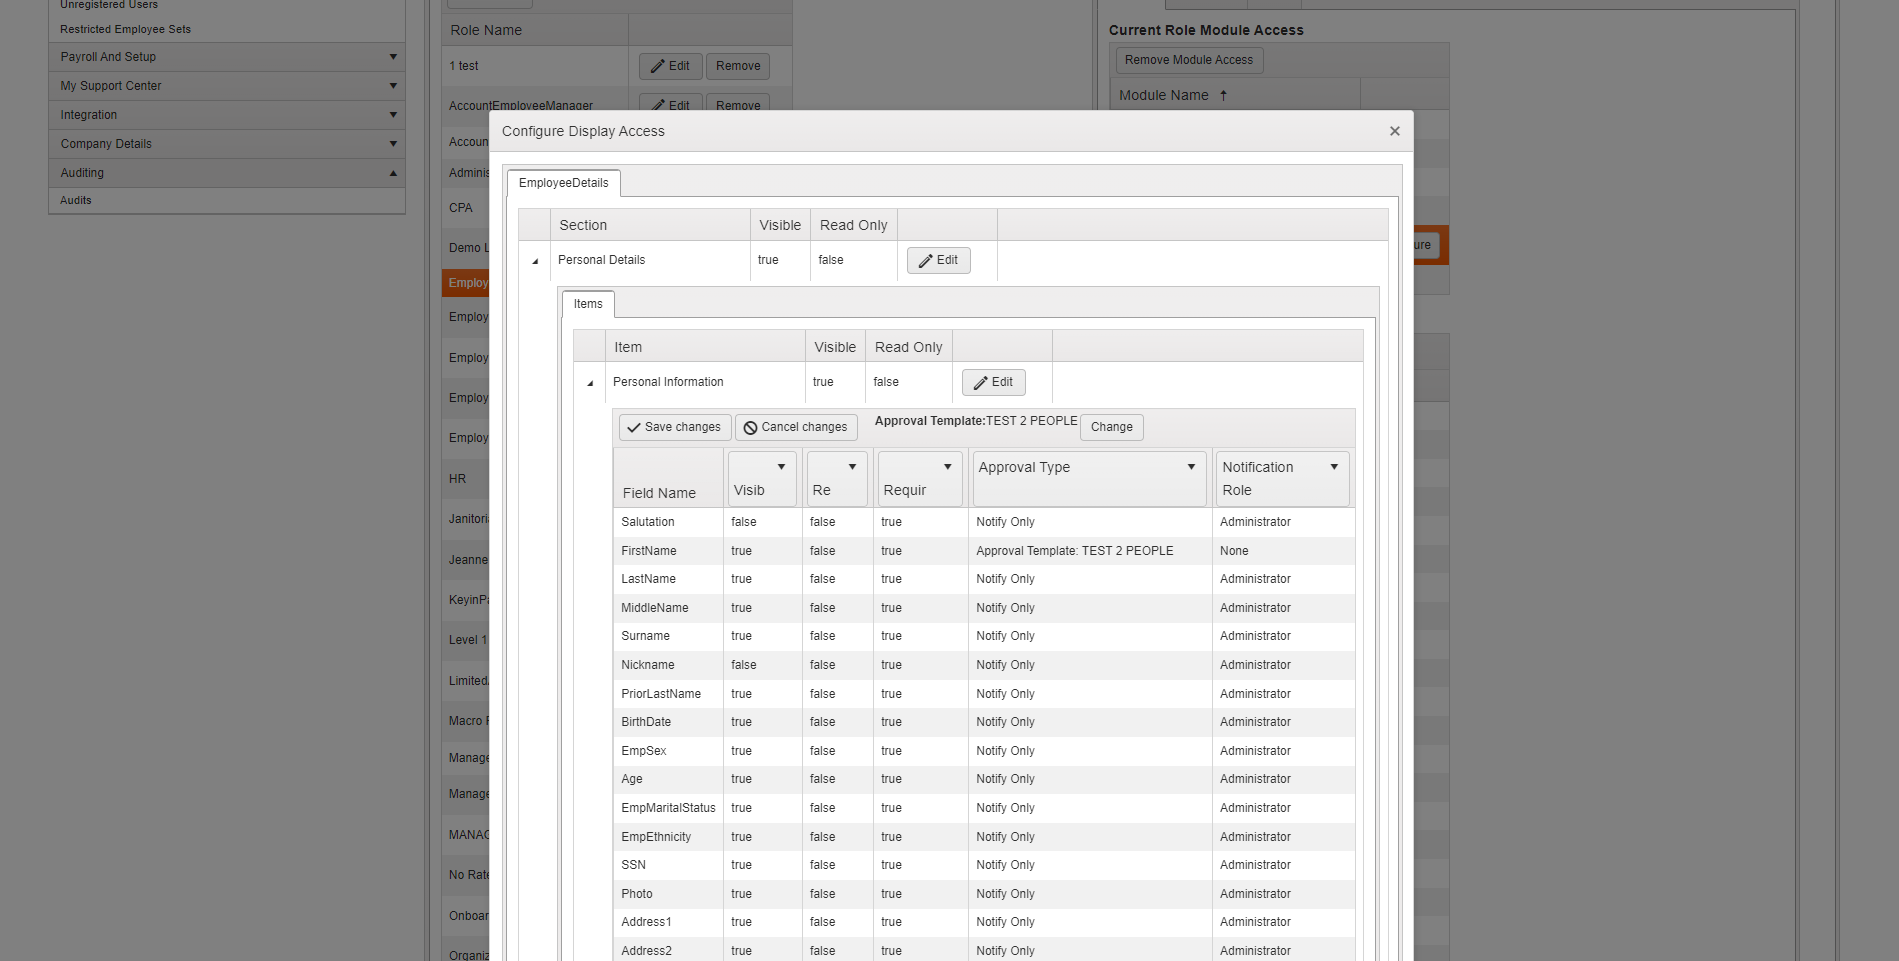1899x961 pixels.
Task: Select the FirstName field row
Action: point(984,551)
